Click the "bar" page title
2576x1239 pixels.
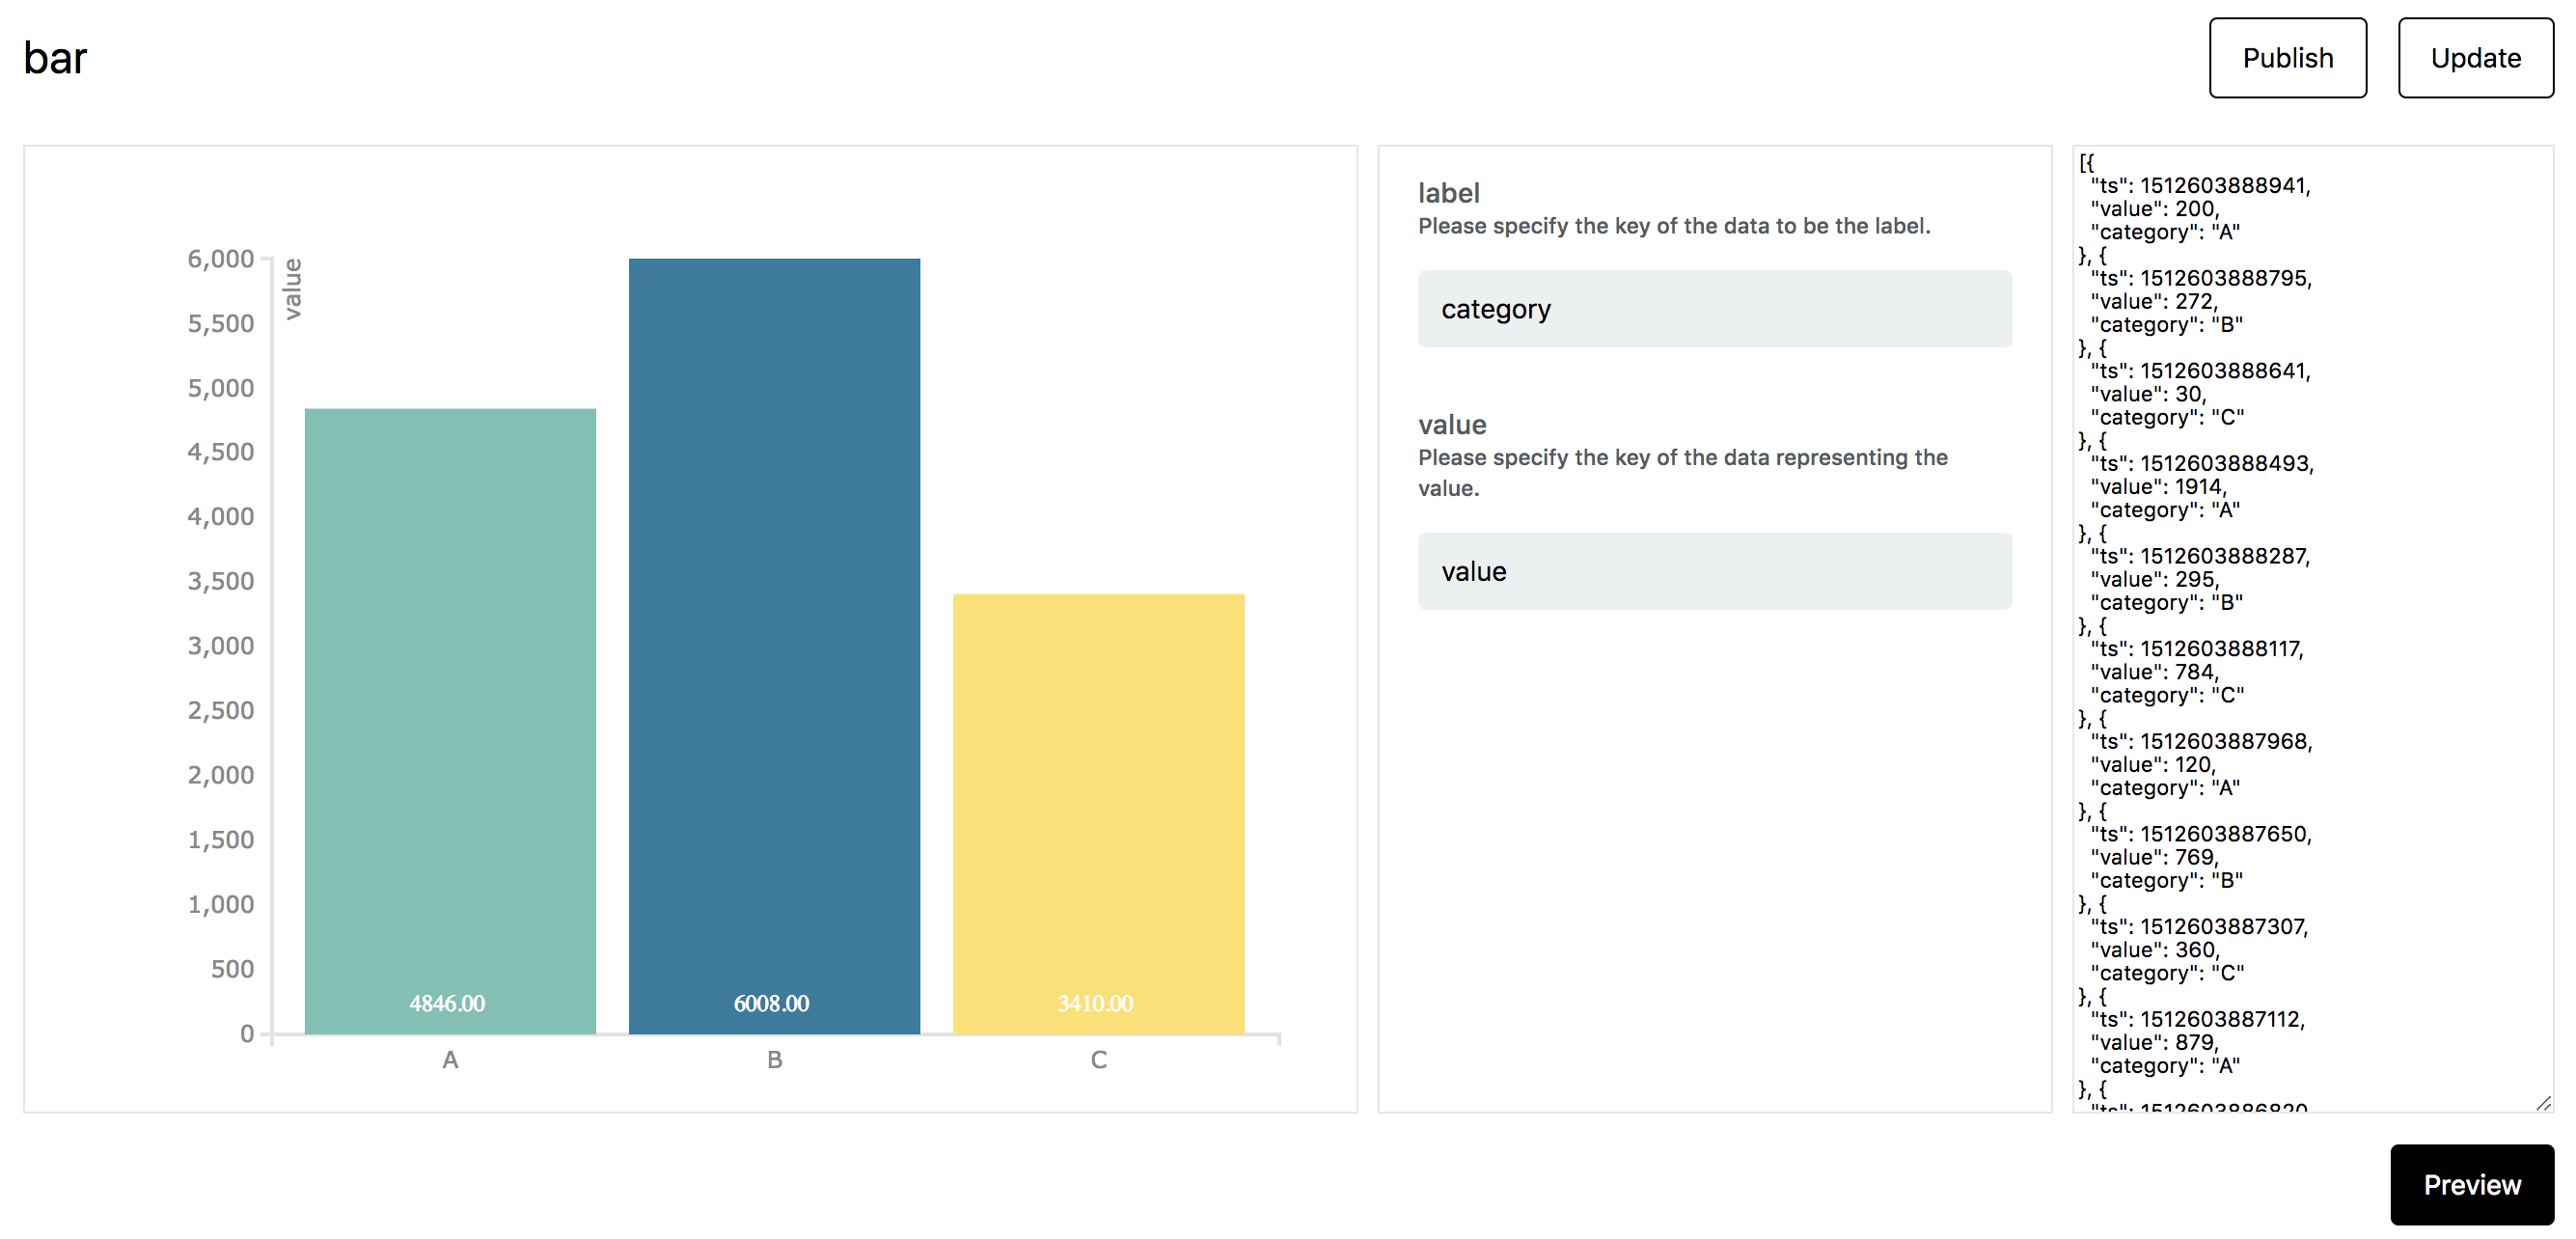55,58
